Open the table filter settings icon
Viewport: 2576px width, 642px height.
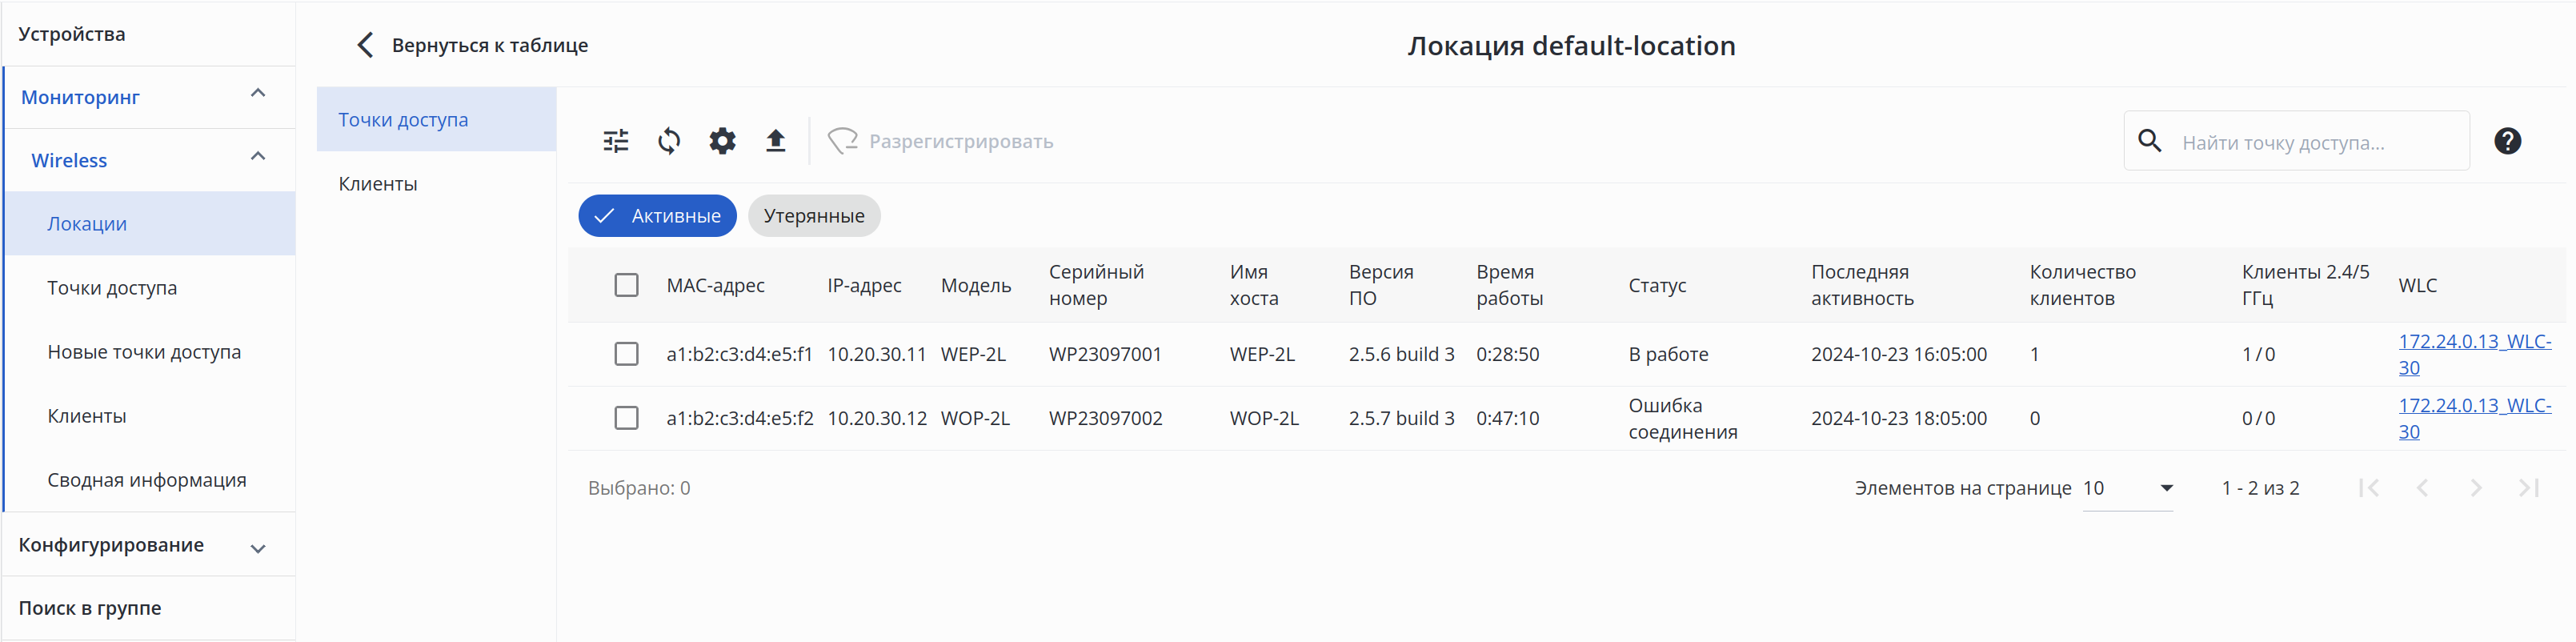tap(616, 141)
